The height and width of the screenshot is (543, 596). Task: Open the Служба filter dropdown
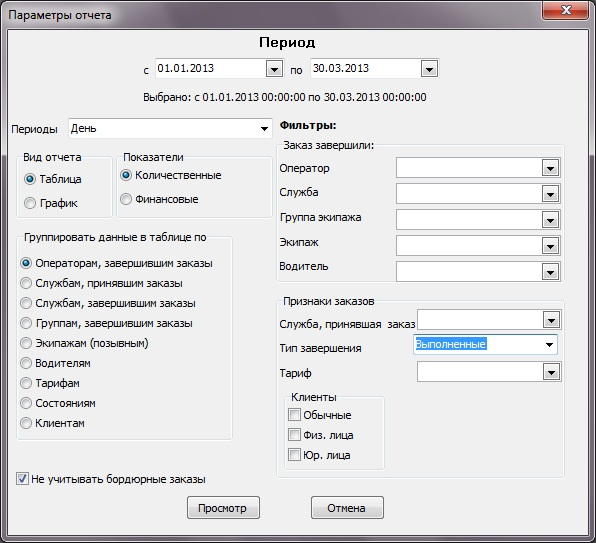[x=550, y=194]
